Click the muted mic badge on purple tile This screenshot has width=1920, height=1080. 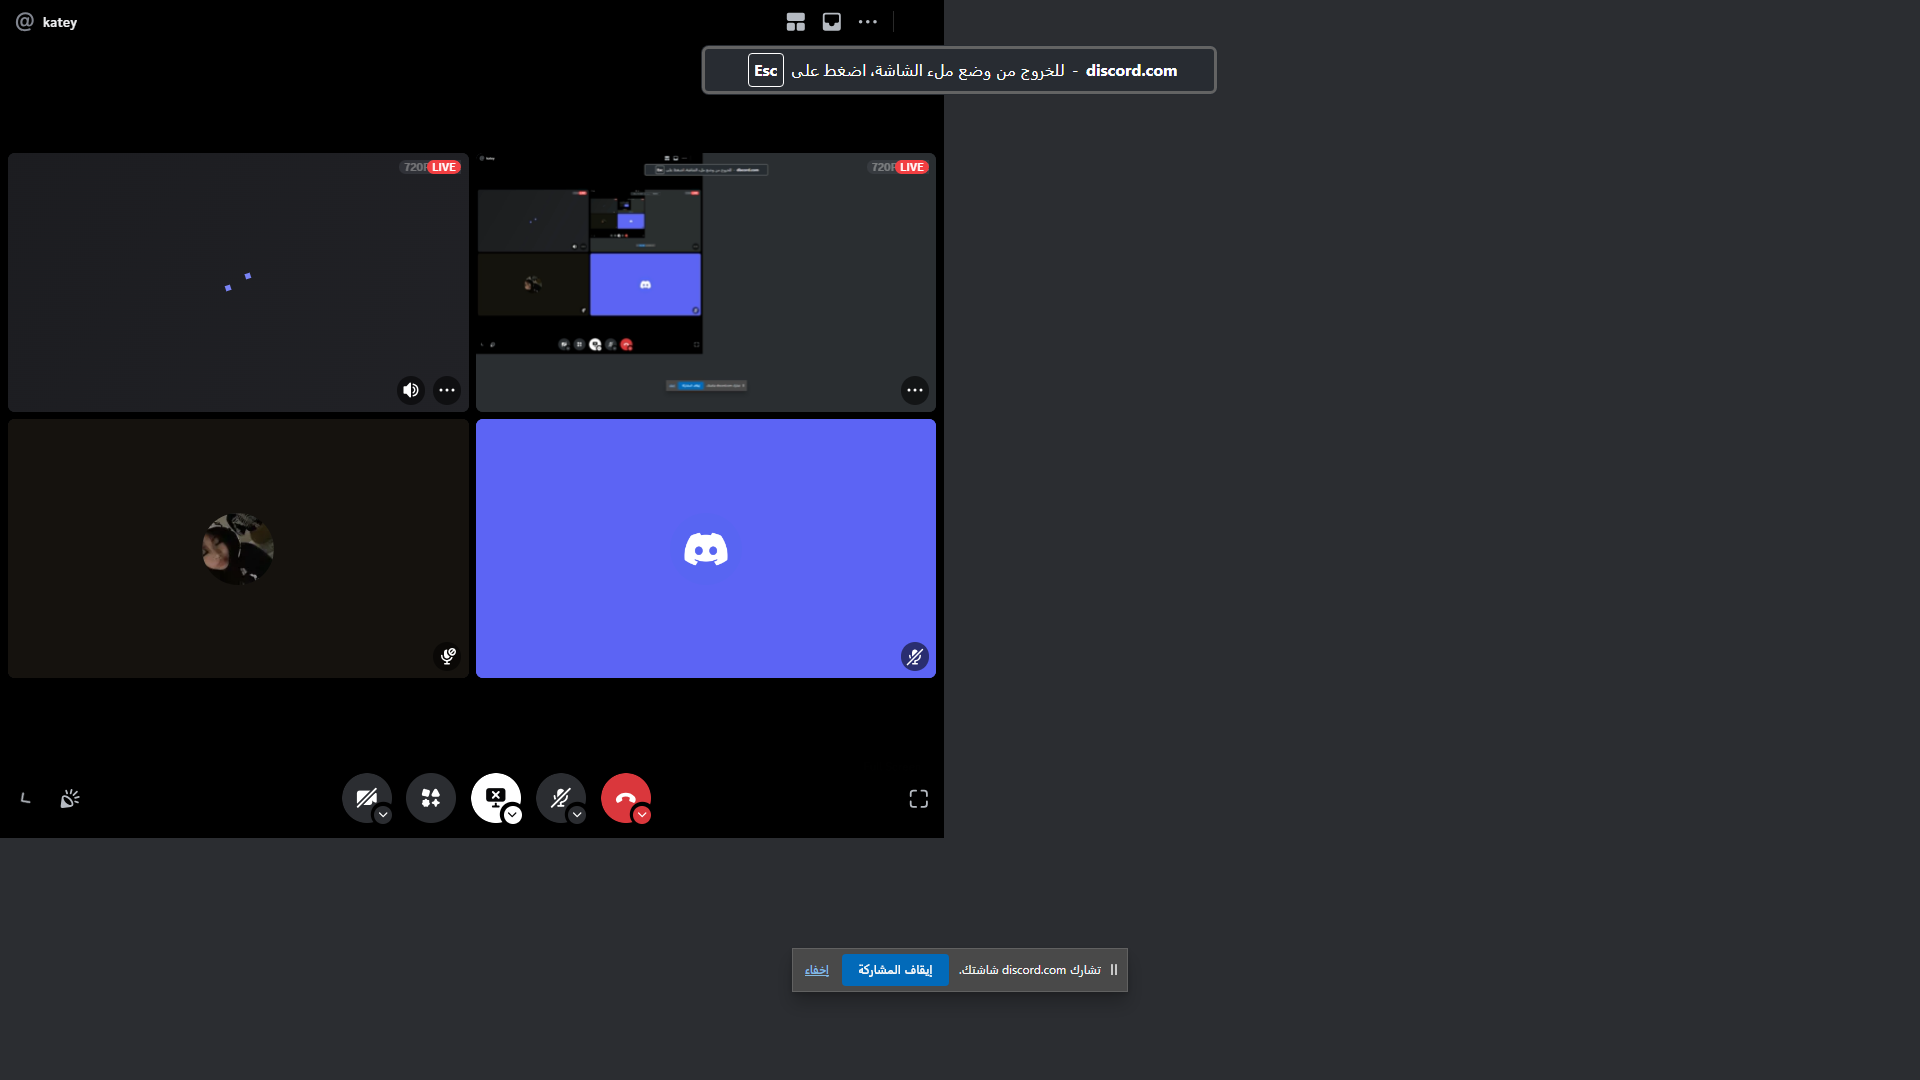coord(915,656)
